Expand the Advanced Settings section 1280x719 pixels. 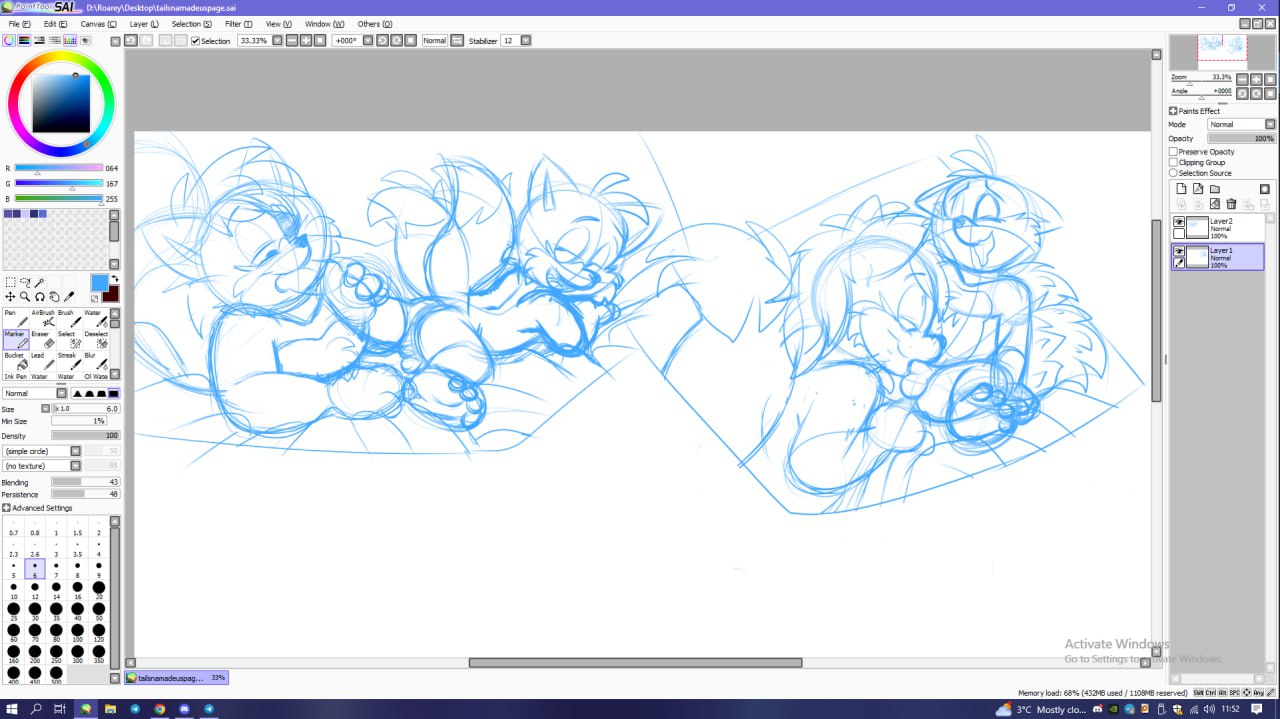(7, 508)
